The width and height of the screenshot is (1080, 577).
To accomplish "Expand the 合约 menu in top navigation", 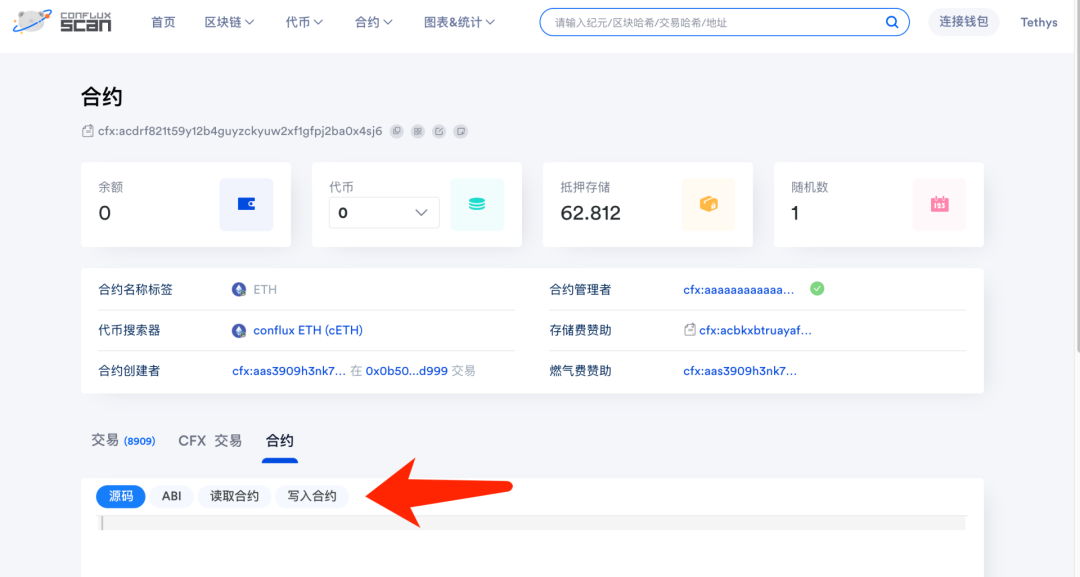I will click(x=373, y=22).
